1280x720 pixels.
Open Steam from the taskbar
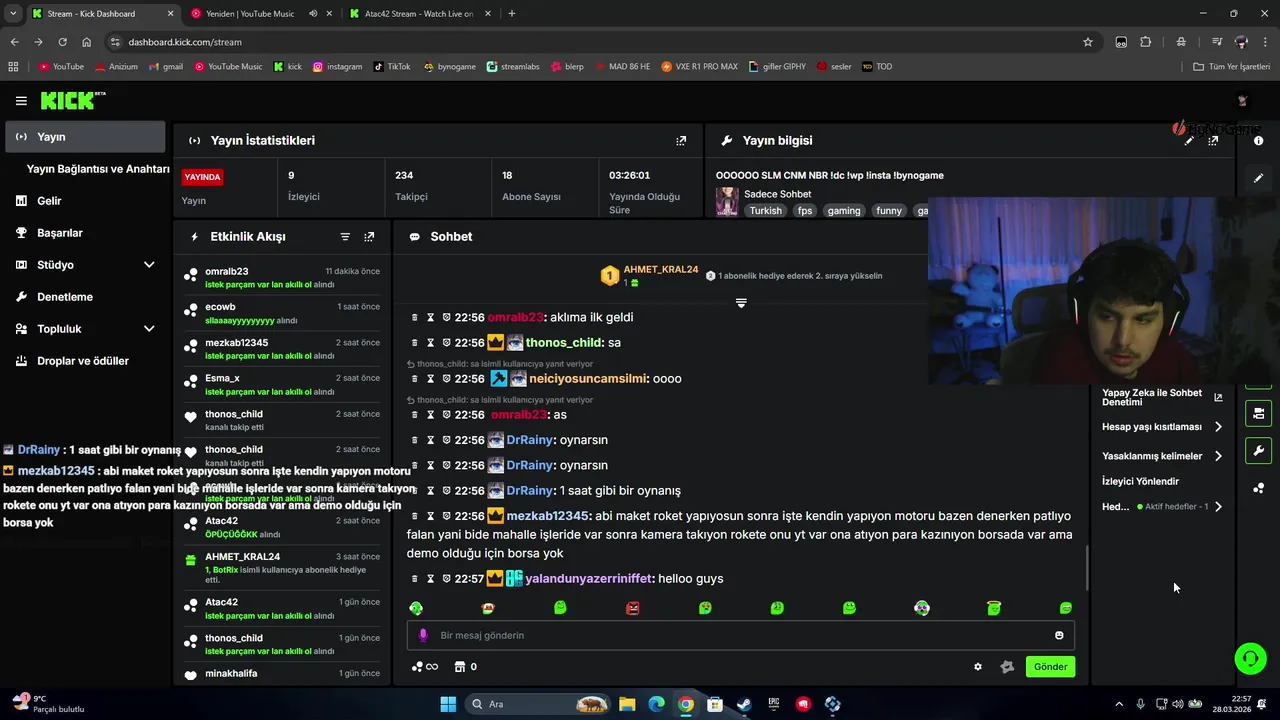click(744, 704)
